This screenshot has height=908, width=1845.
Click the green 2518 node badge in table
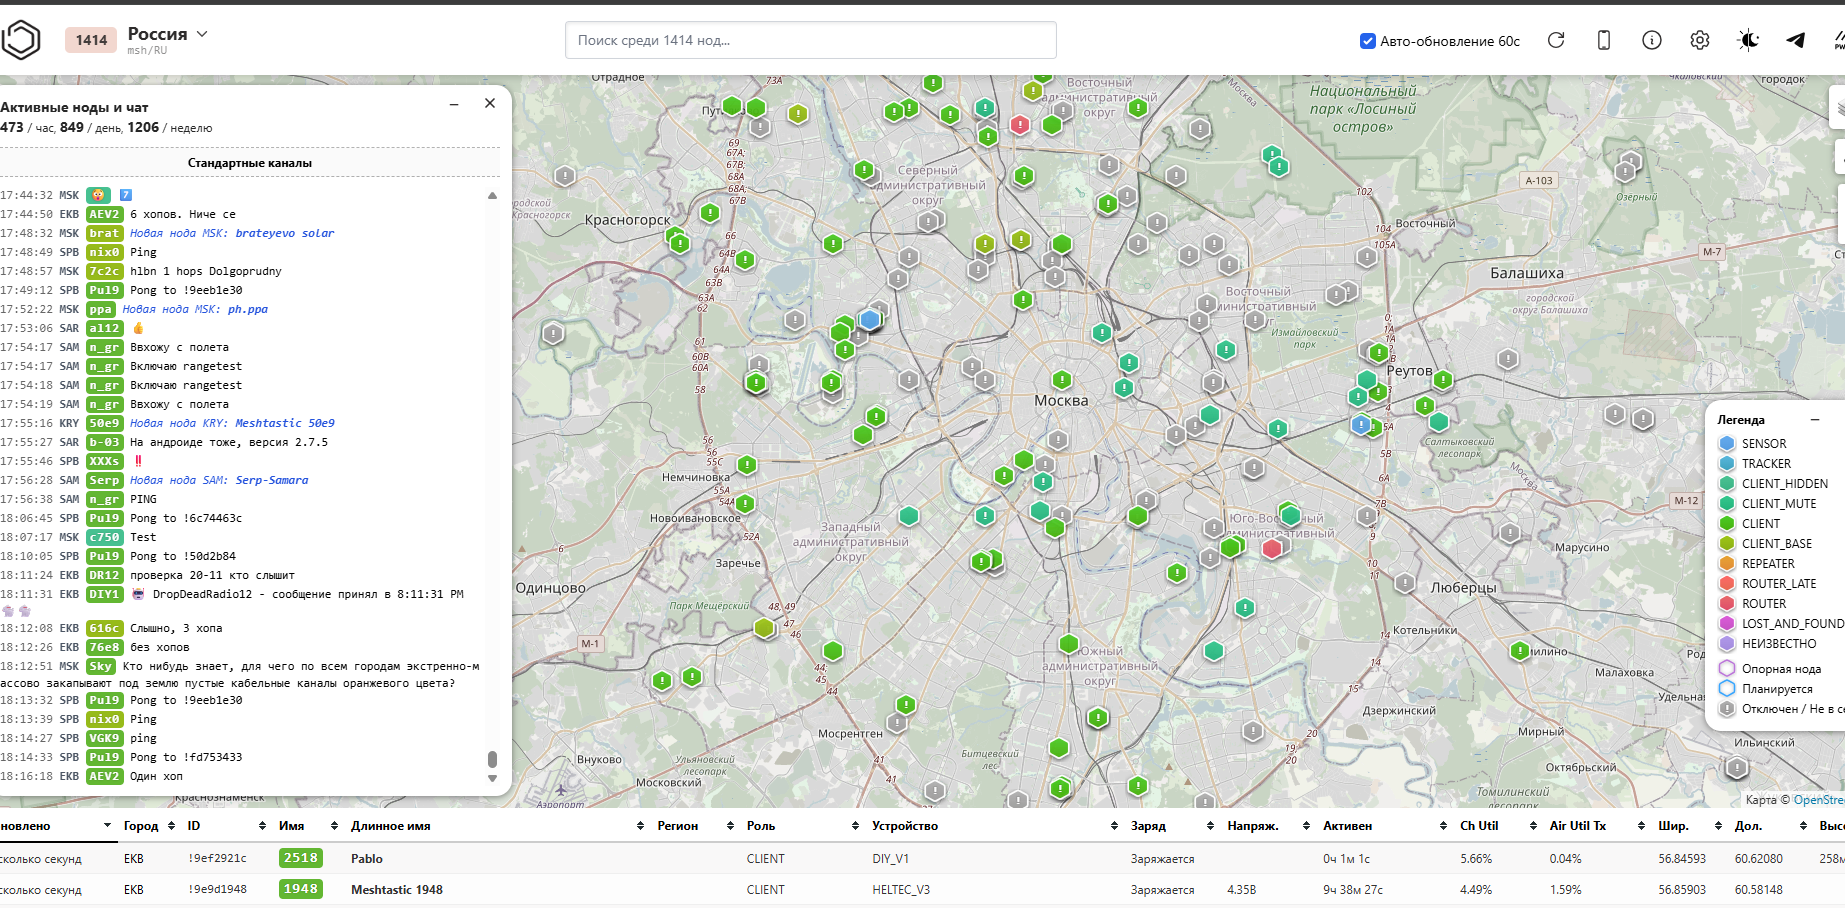click(300, 858)
